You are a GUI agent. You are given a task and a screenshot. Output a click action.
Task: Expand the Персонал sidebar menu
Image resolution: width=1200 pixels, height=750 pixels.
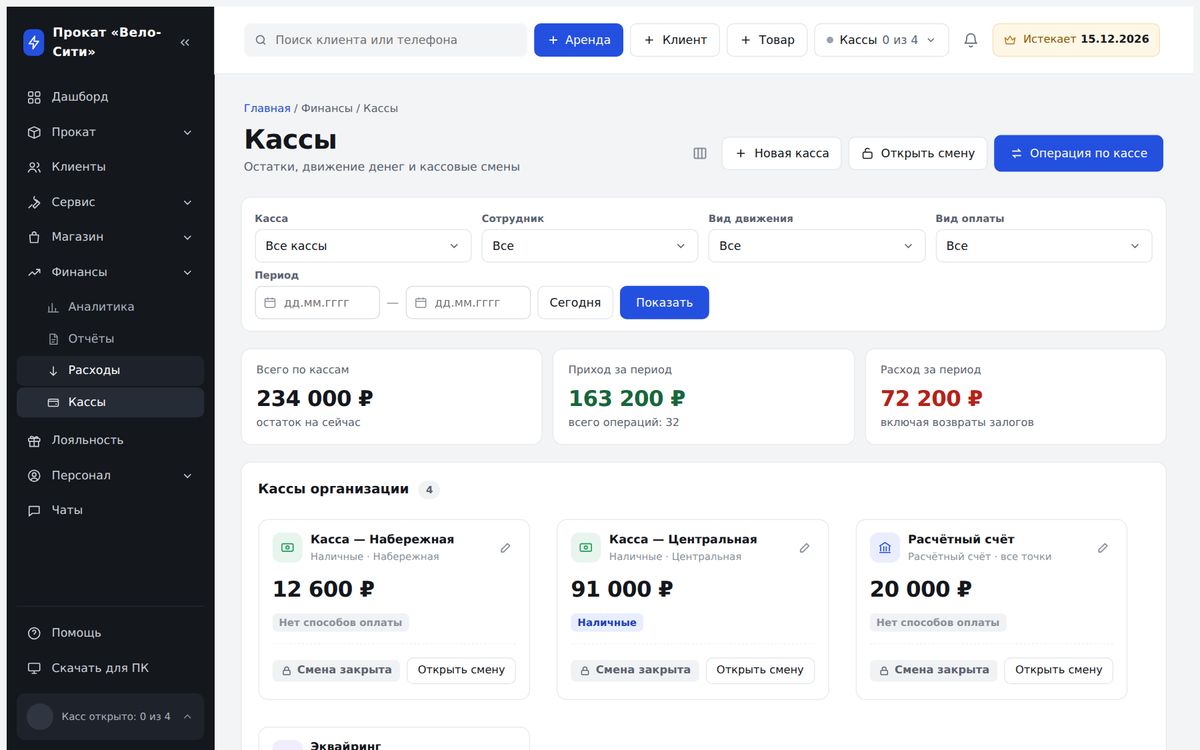click(110, 475)
